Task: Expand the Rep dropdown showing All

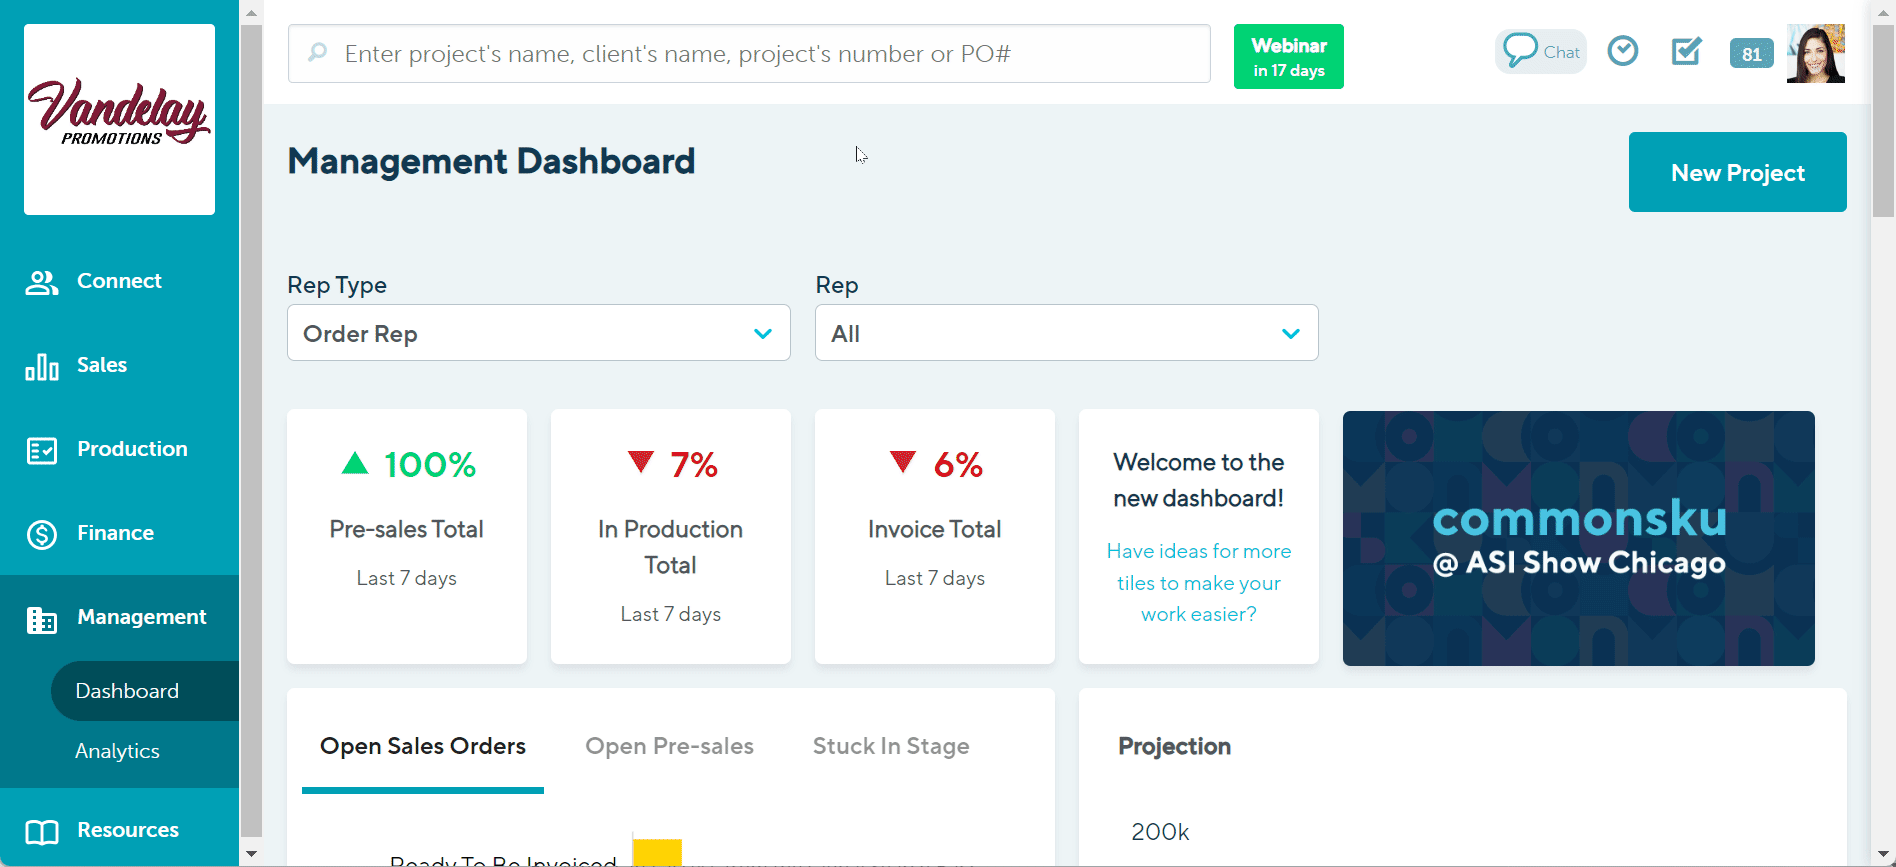Action: (1066, 333)
